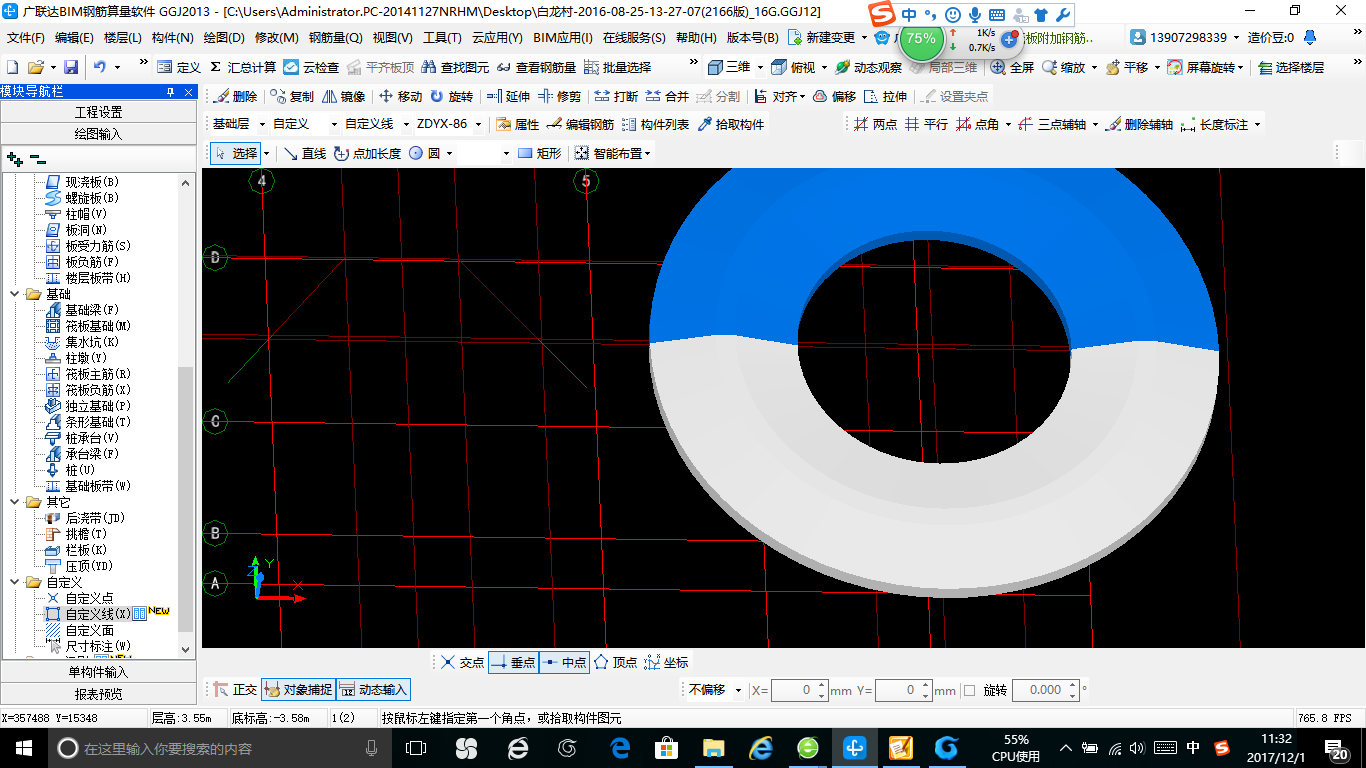Screen dimensions: 1366x768
Task: Select the 矩形 rectangle drawing tool
Action: (539, 153)
